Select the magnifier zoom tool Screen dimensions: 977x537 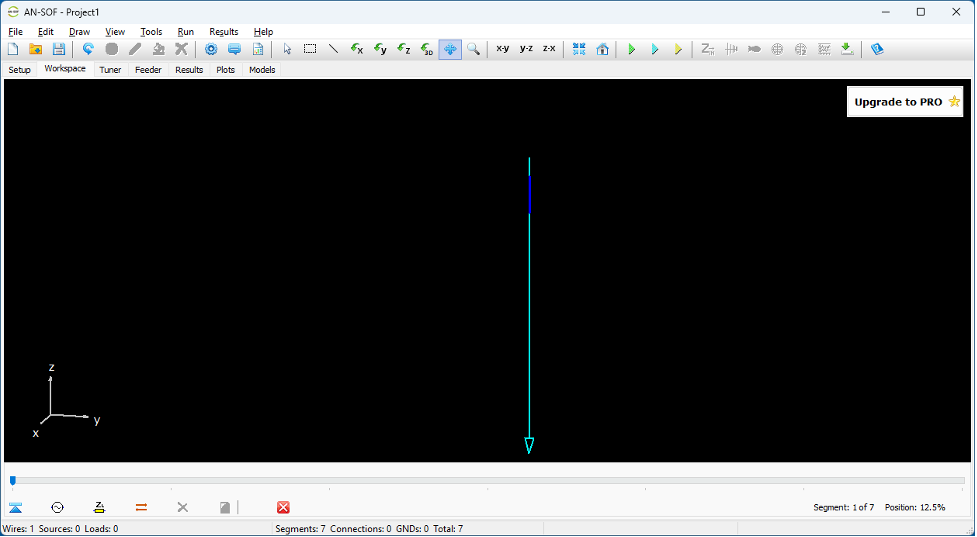pos(474,49)
